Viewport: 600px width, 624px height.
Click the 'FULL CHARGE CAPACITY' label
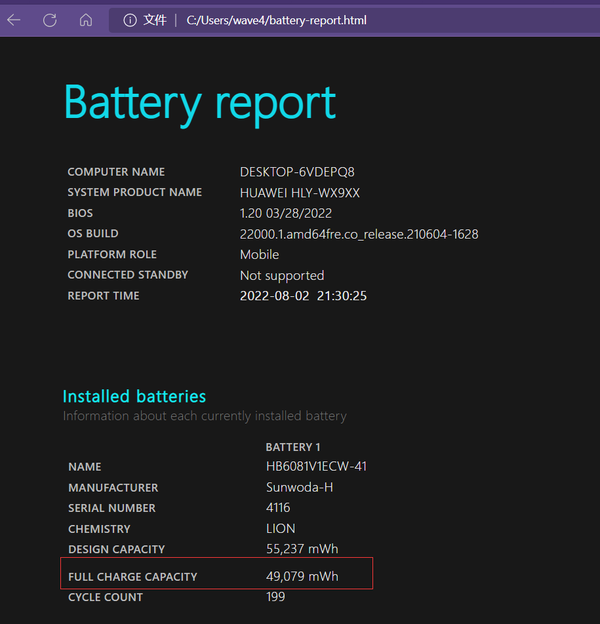click(x=132, y=577)
